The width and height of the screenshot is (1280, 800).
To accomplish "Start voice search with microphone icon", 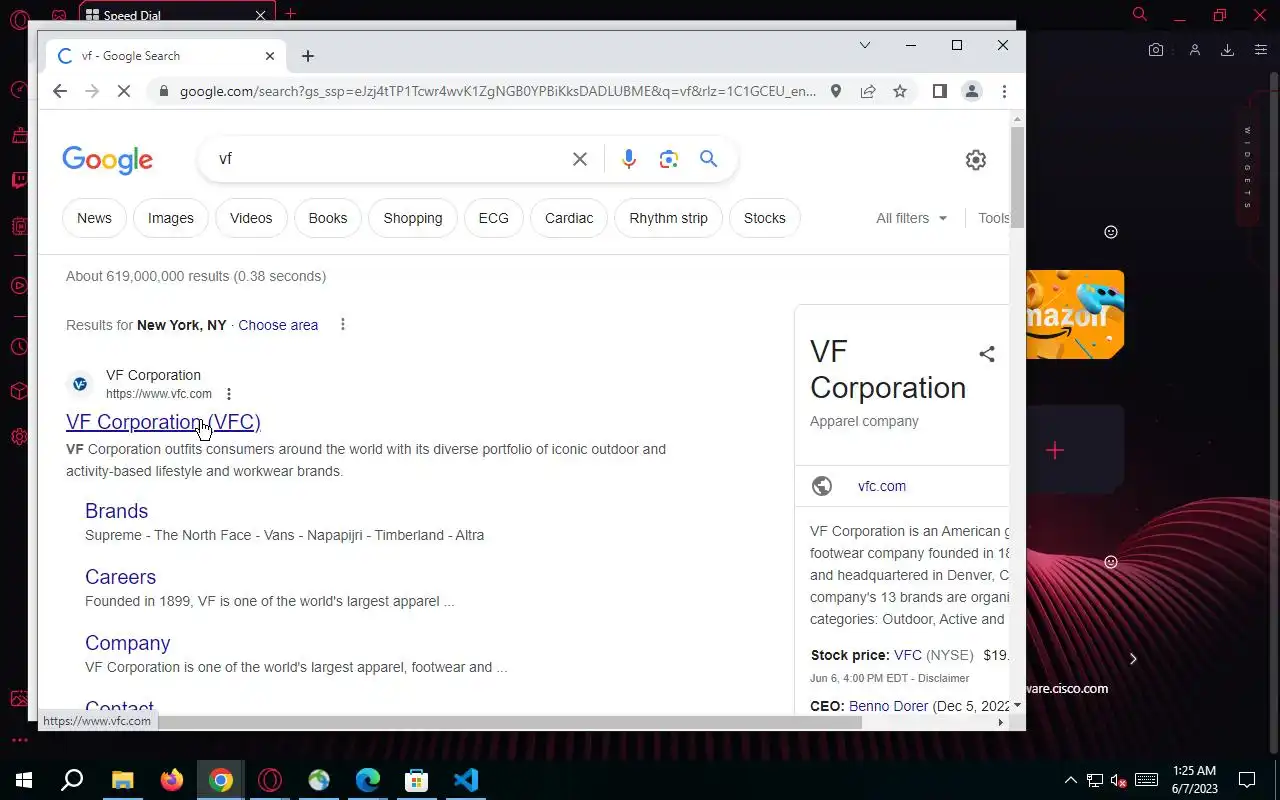I will pyautogui.click(x=628, y=159).
